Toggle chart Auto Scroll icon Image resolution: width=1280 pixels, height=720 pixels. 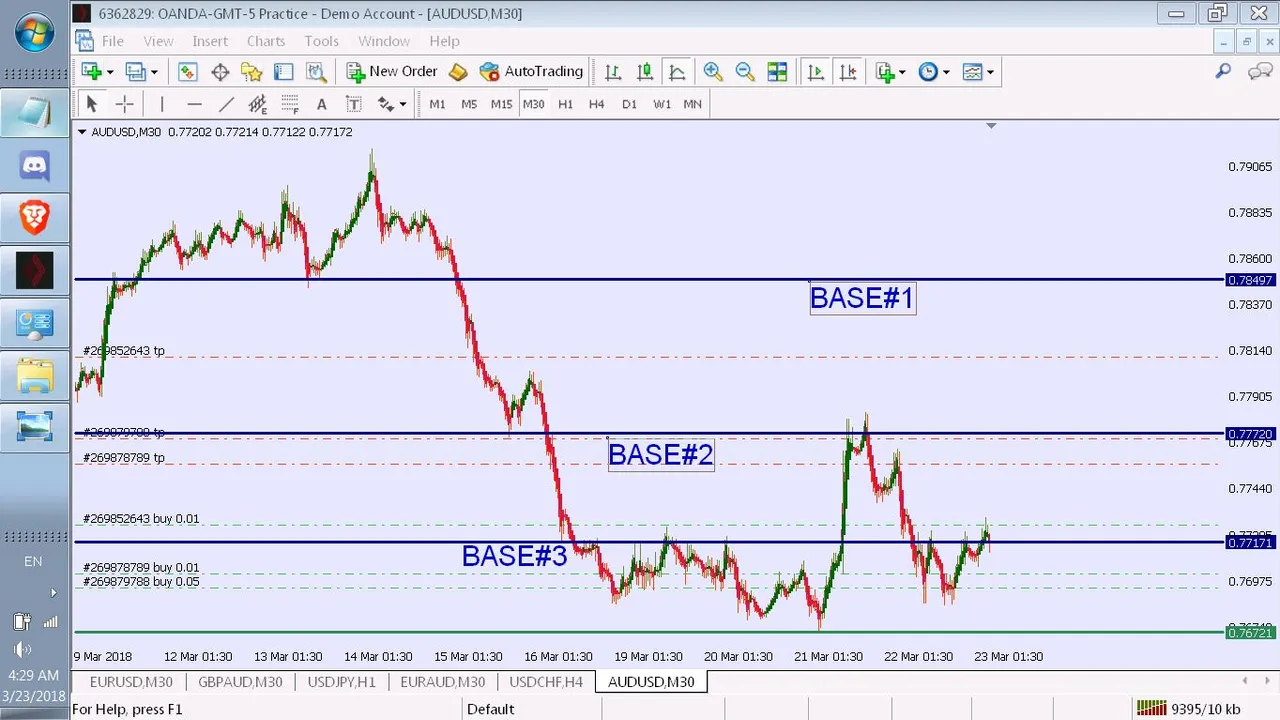click(x=815, y=71)
